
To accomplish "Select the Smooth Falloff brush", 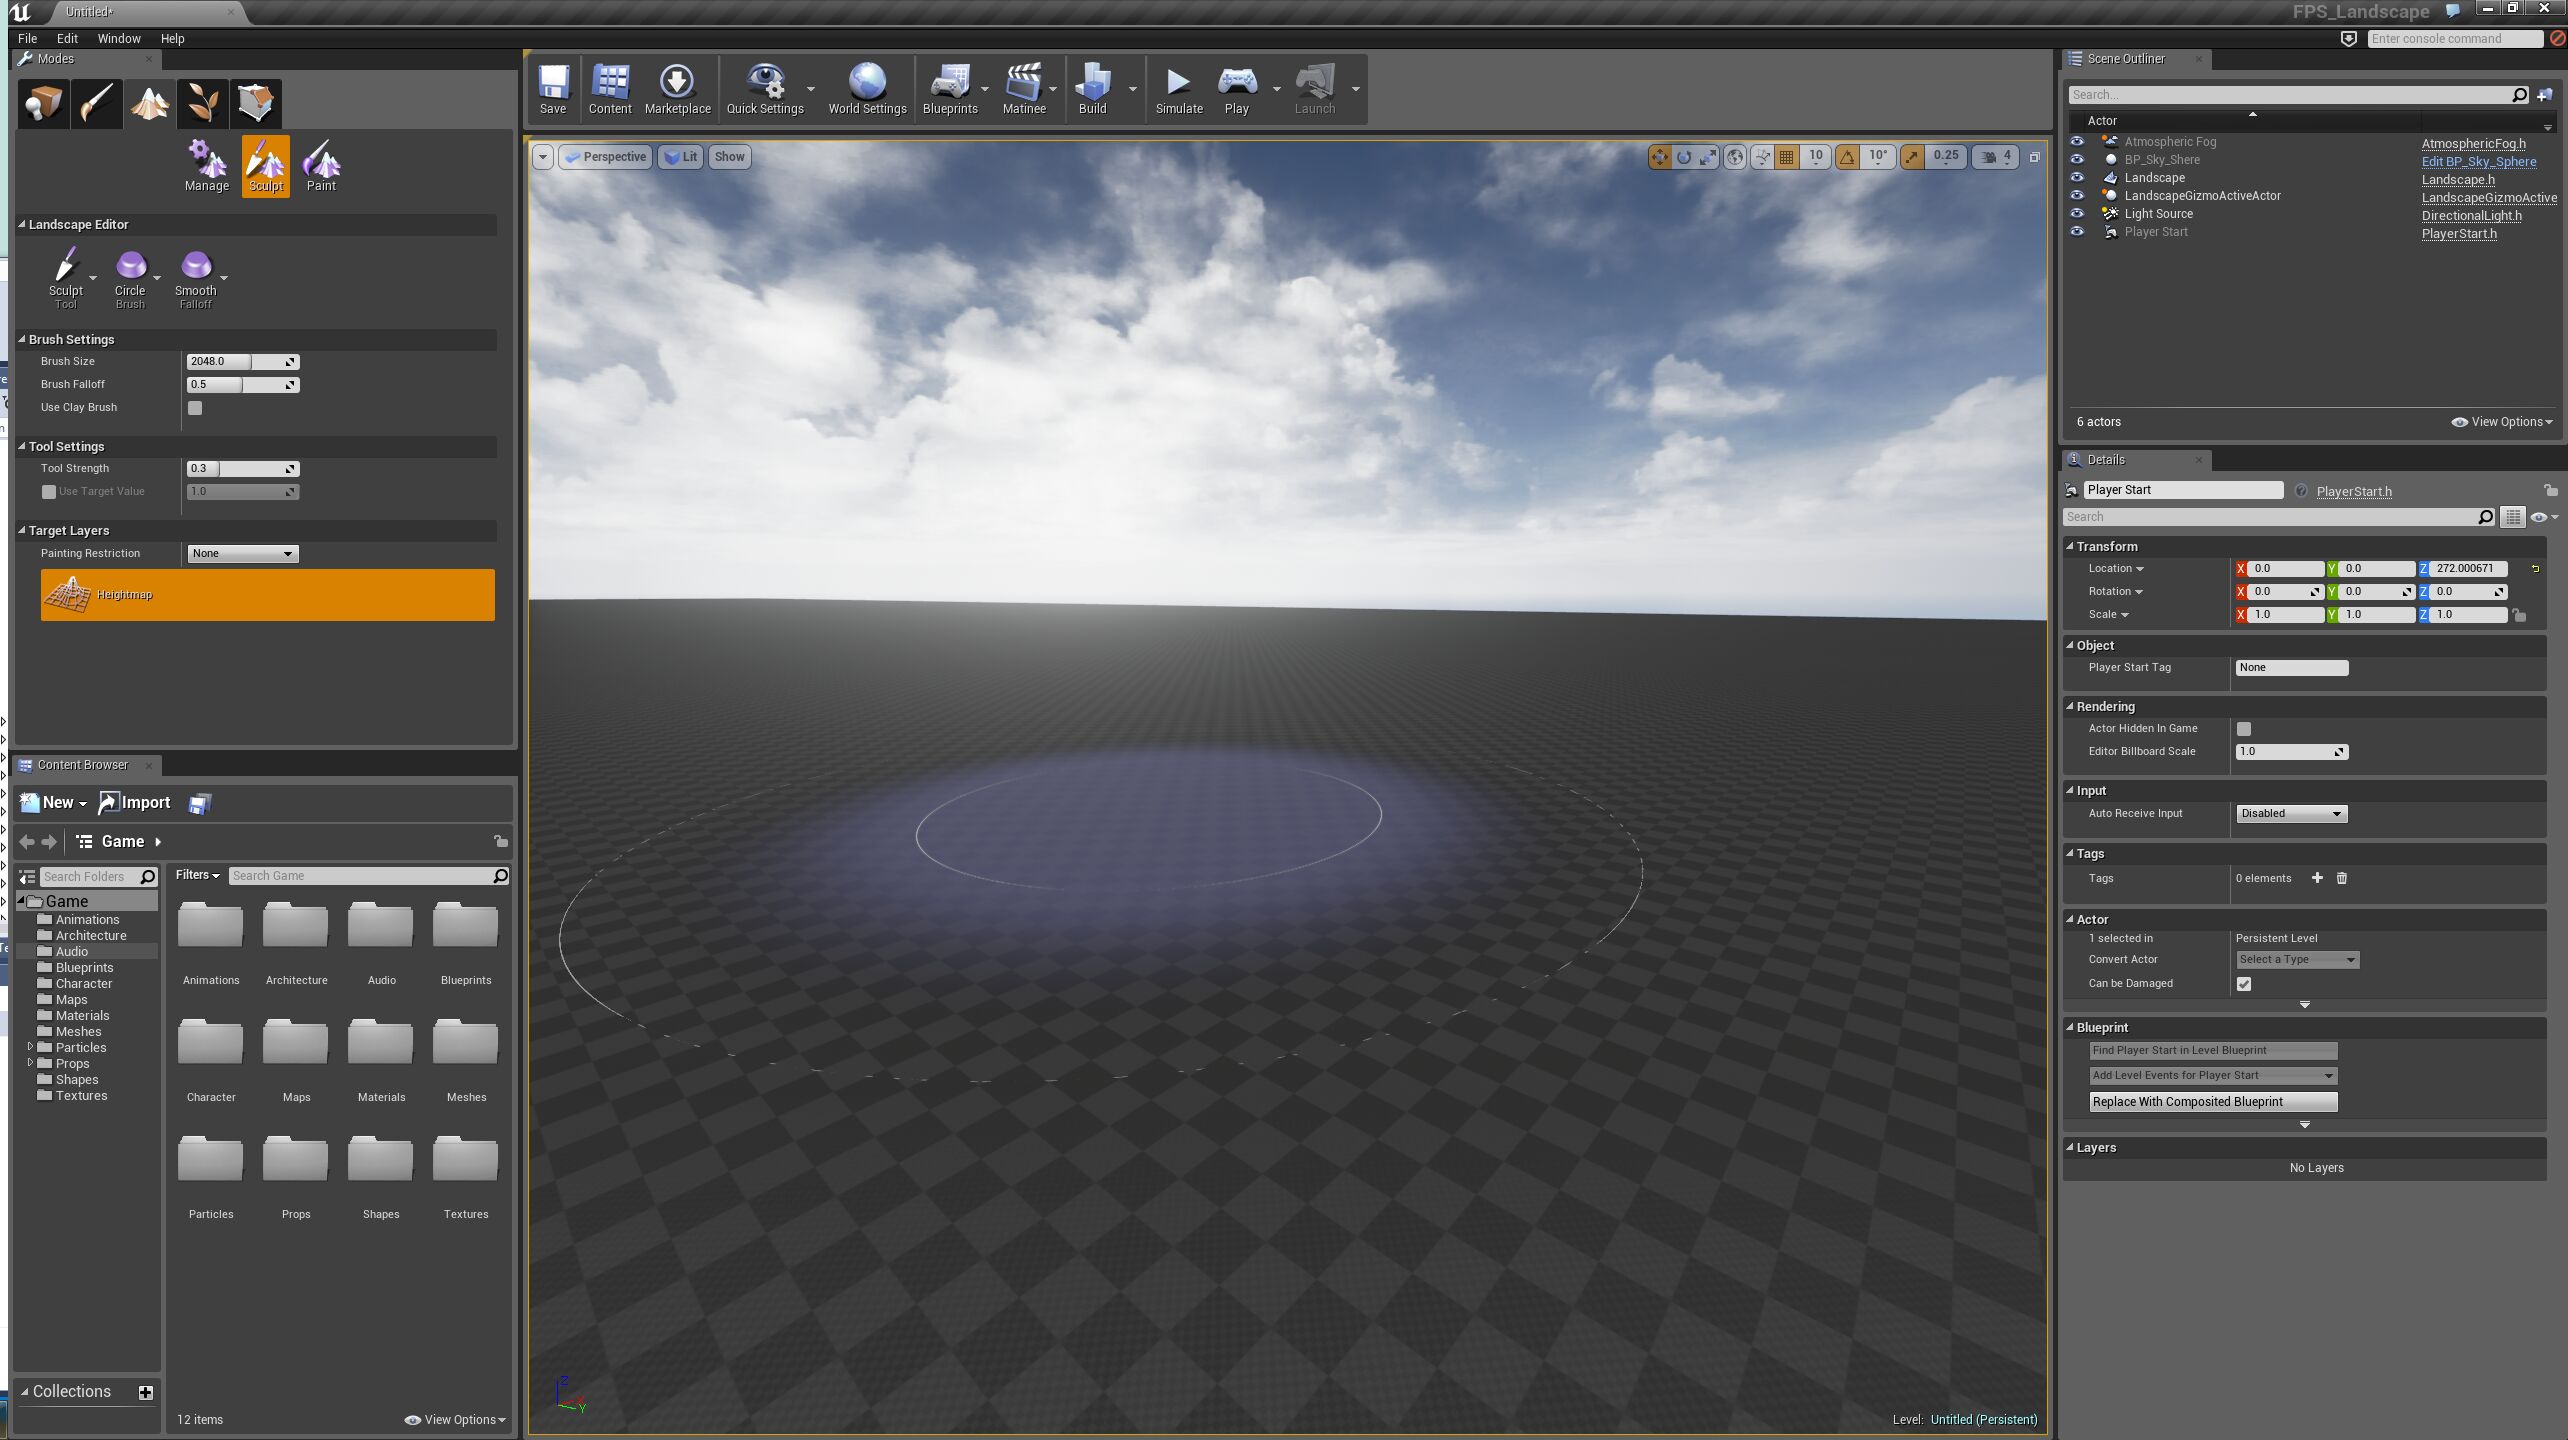I will (196, 268).
